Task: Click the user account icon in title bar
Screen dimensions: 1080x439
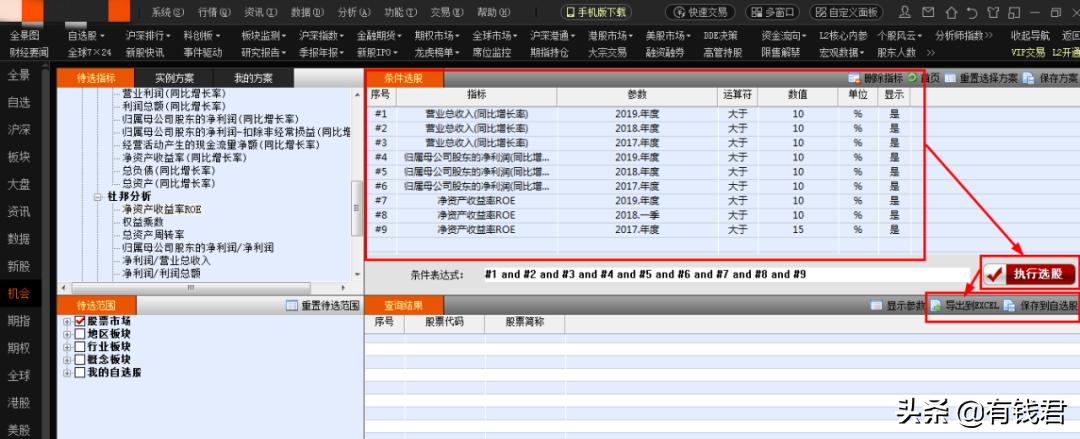Action: [906, 12]
